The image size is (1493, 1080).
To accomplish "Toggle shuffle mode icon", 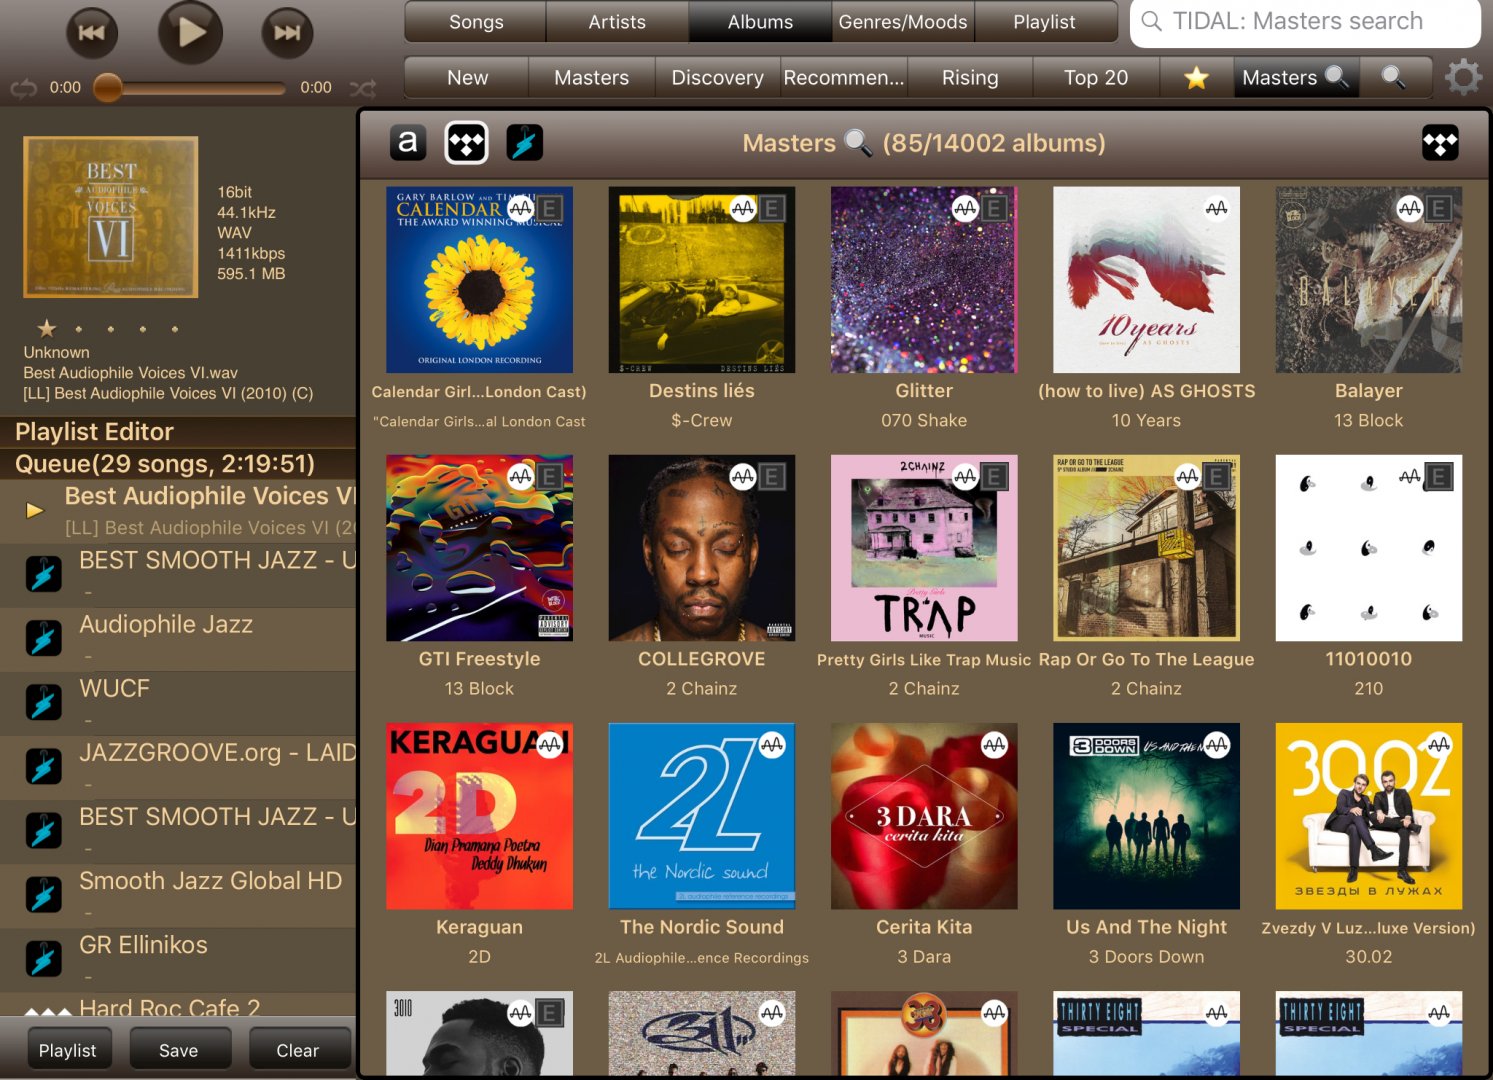I will (x=363, y=88).
